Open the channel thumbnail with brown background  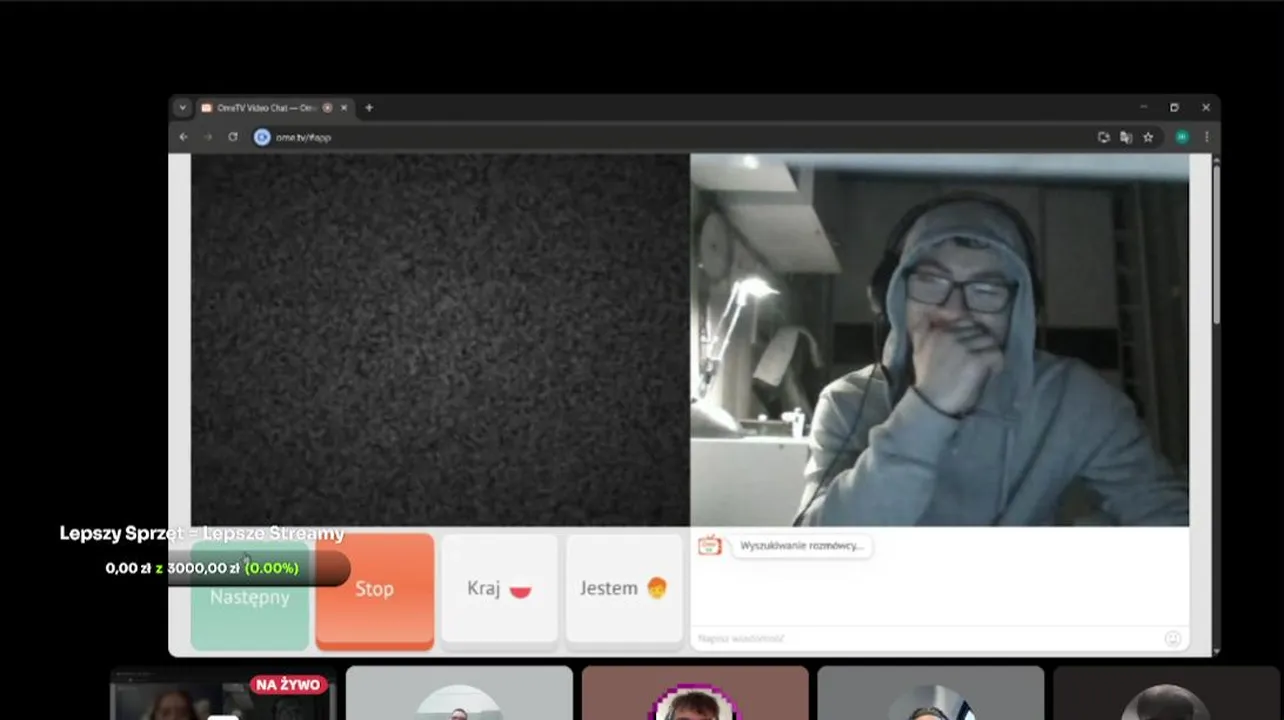[x=695, y=694]
